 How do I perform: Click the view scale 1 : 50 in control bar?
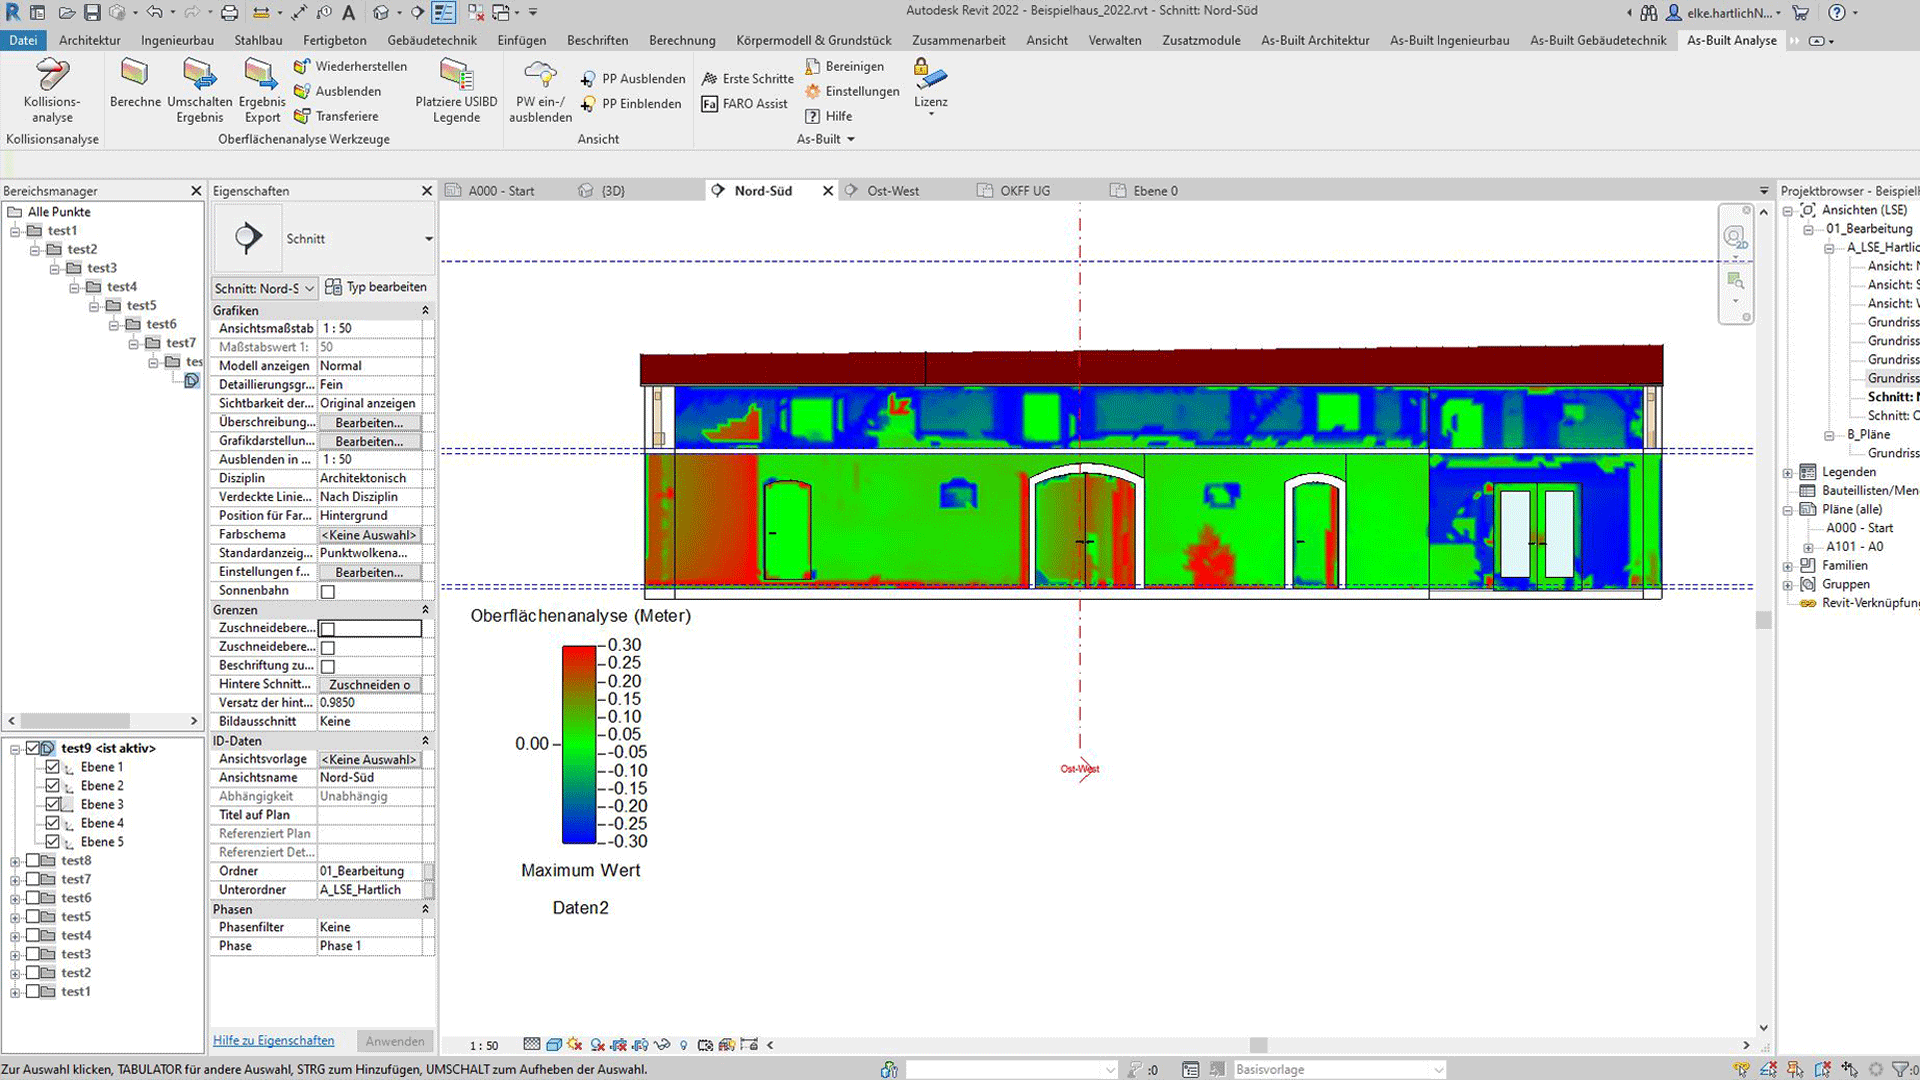pyautogui.click(x=484, y=1045)
